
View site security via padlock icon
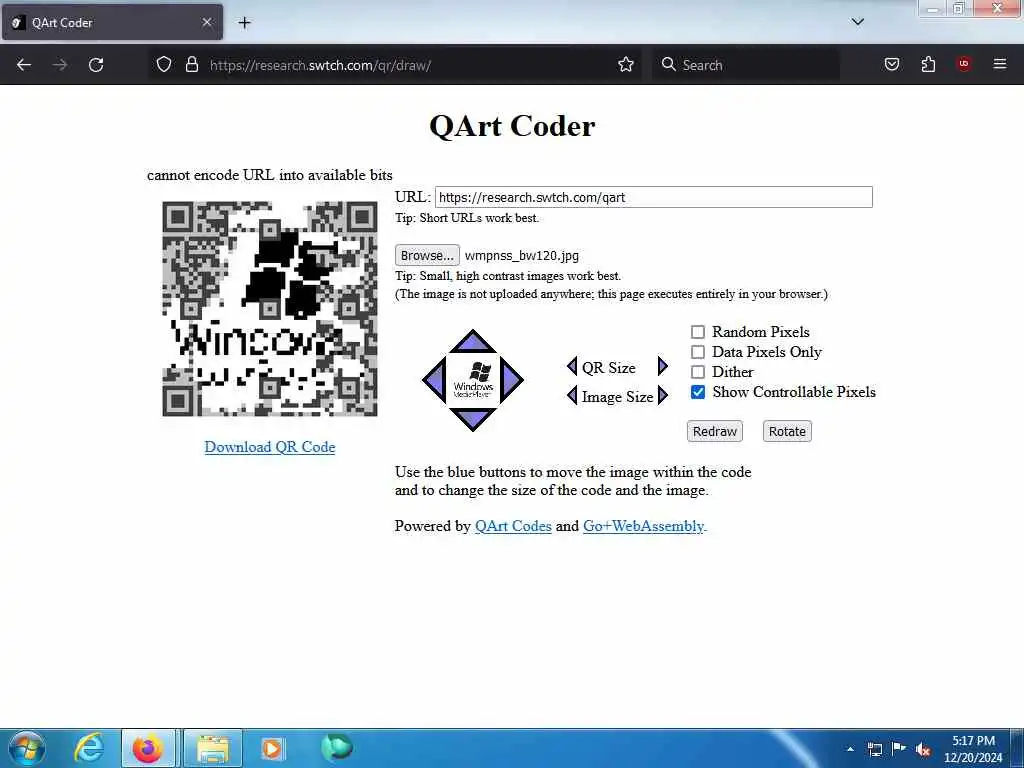coord(191,65)
